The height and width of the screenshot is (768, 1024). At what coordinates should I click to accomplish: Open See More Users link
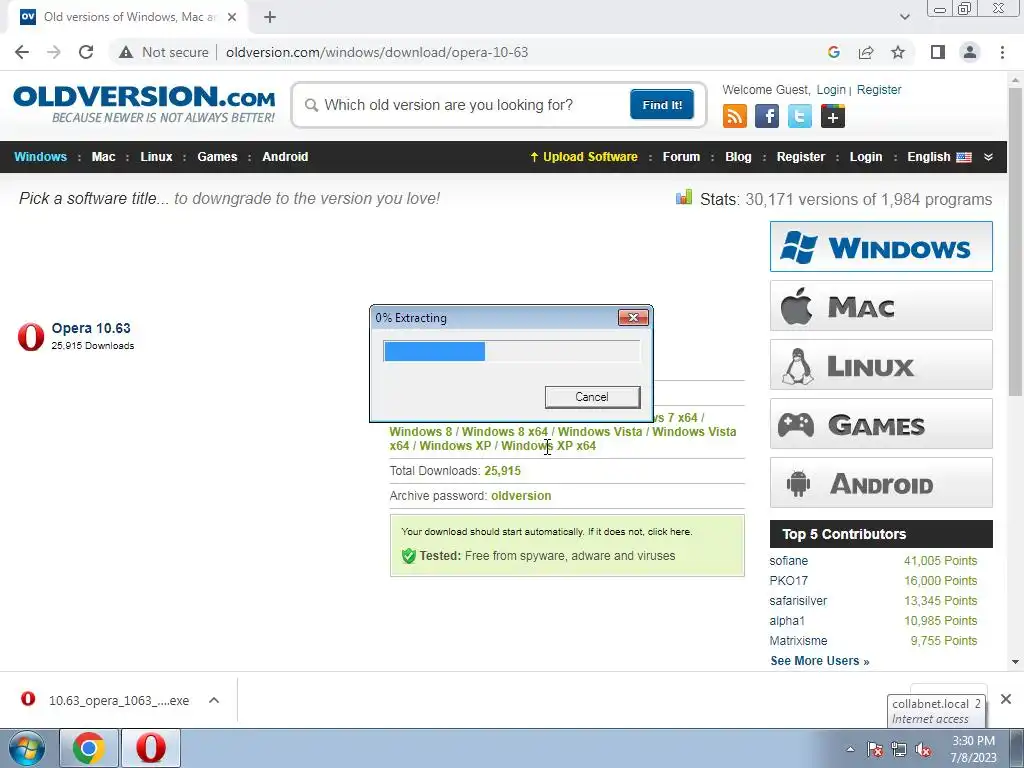(820, 661)
